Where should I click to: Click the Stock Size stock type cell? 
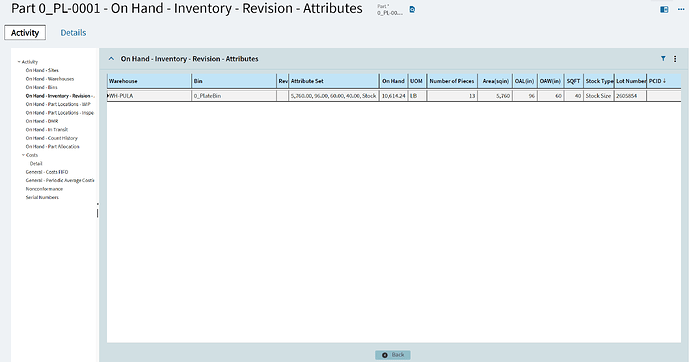599,96
